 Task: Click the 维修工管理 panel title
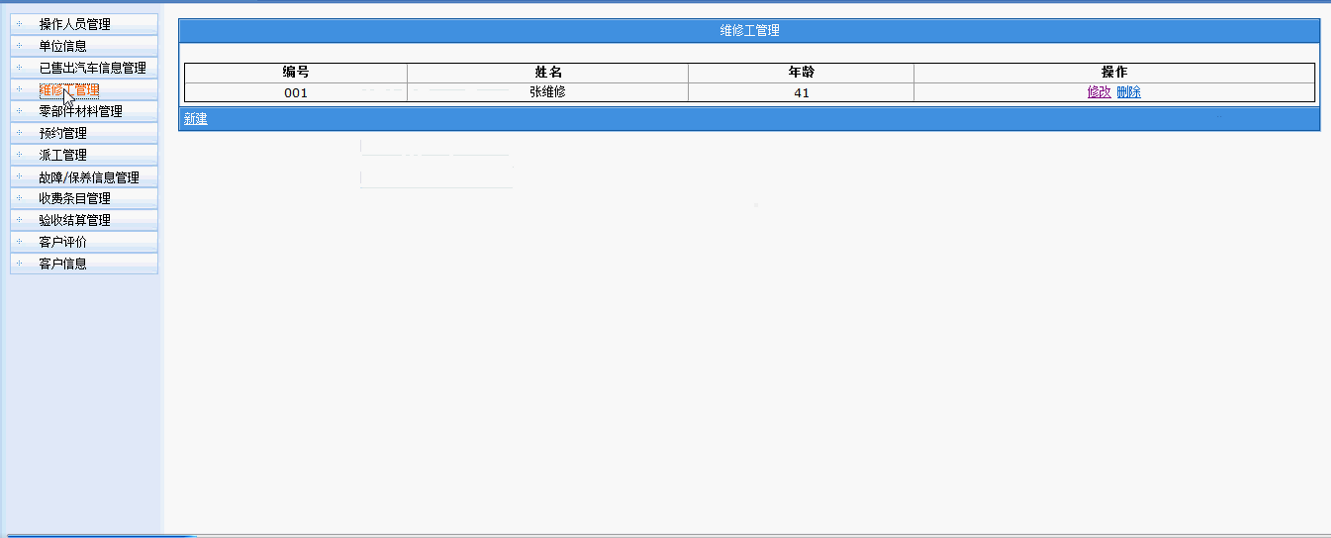click(x=749, y=30)
